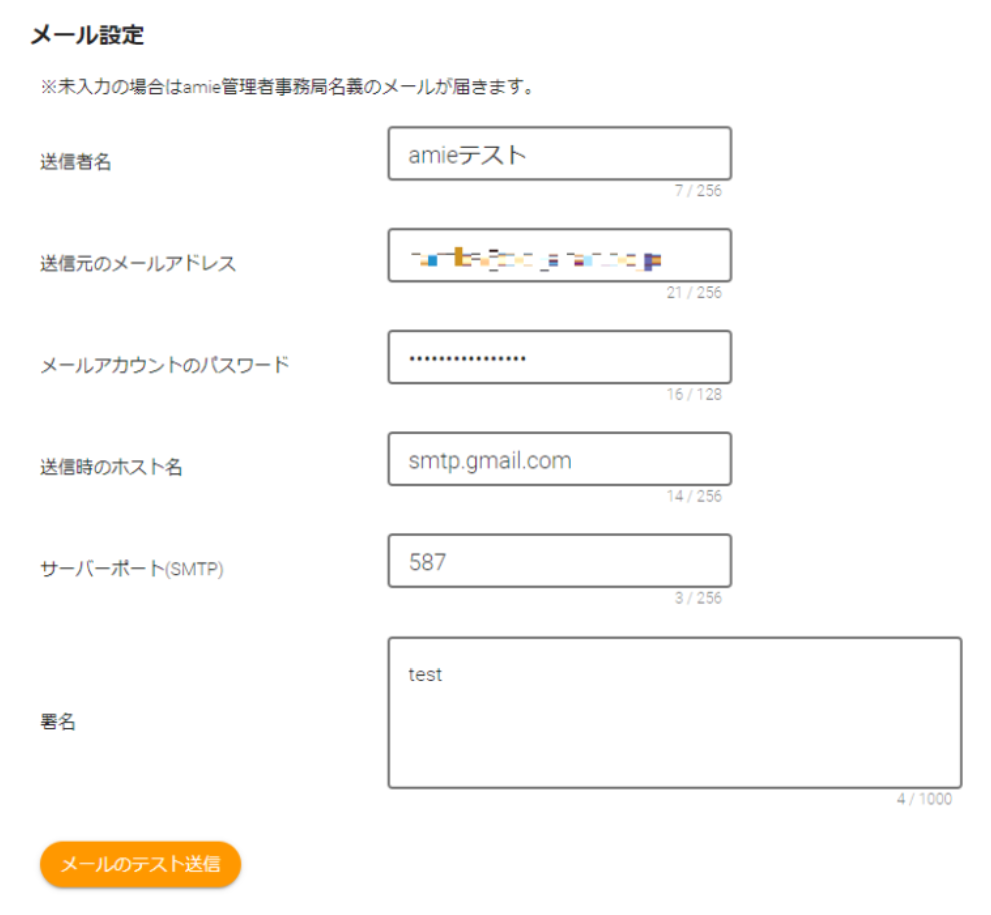Click the 14 / 256 host counter

click(693, 497)
